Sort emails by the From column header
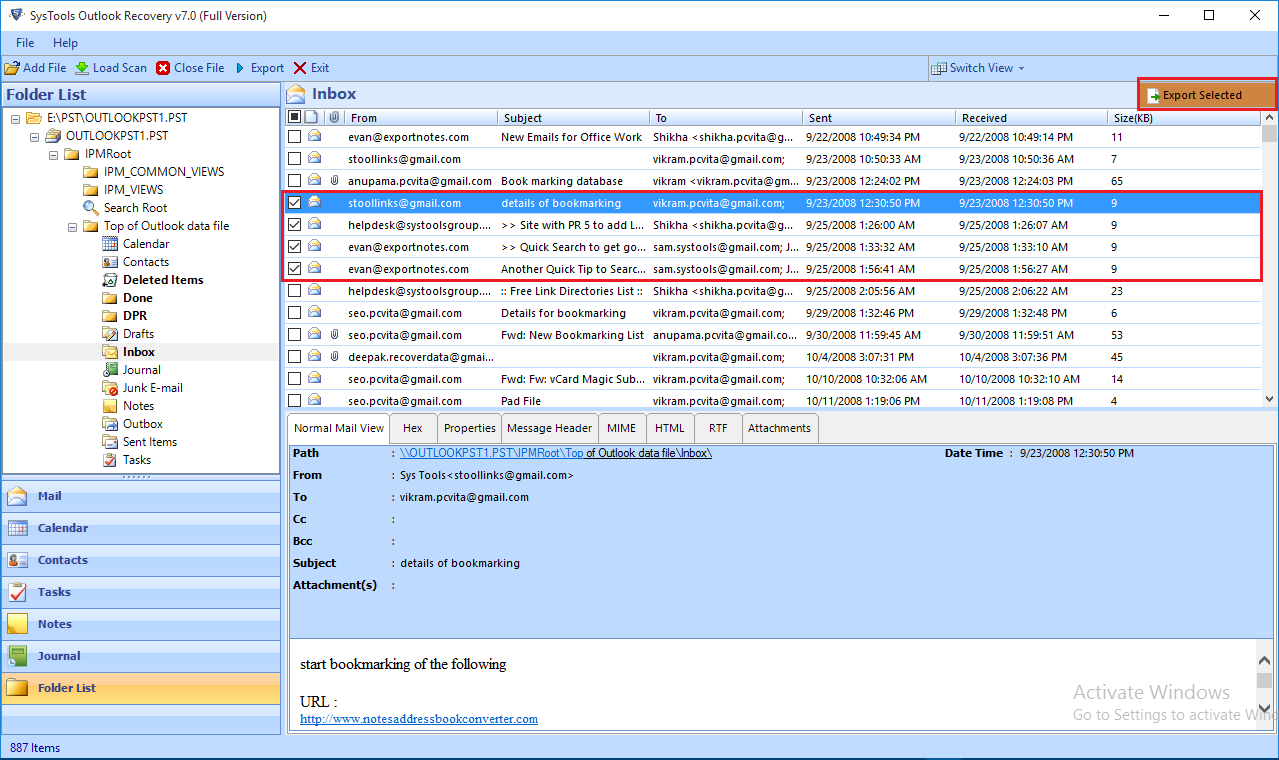This screenshot has width=1279, height=760. tap(420, 118)
